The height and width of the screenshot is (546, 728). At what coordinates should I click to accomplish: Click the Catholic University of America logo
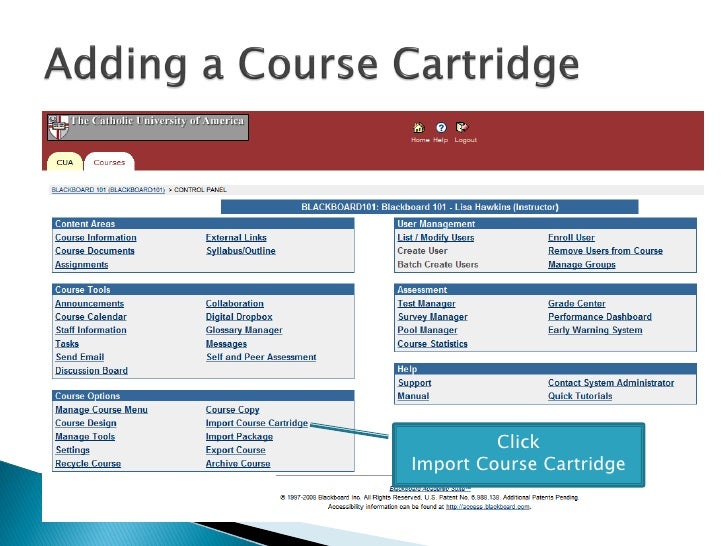tap(148, 127)
